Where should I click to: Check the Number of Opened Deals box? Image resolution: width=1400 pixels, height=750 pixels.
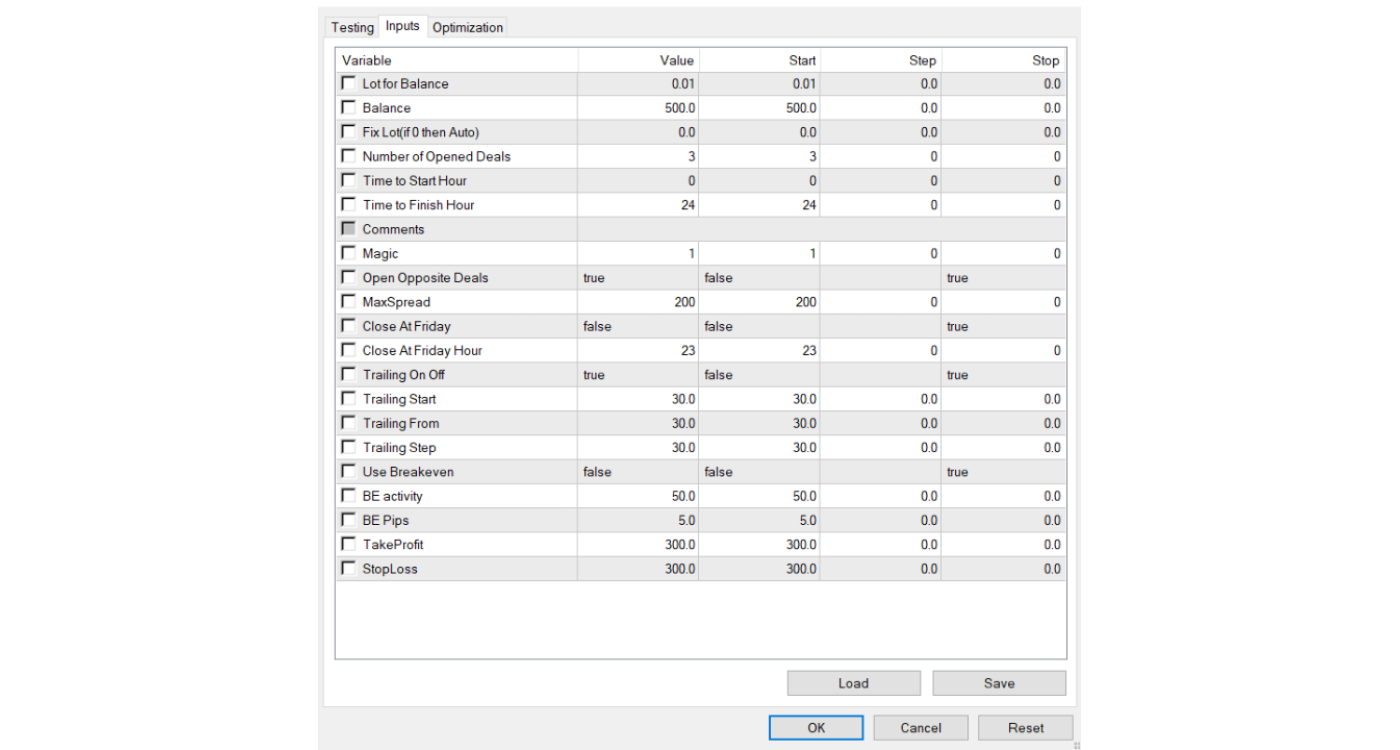click(x=348, y=156)
